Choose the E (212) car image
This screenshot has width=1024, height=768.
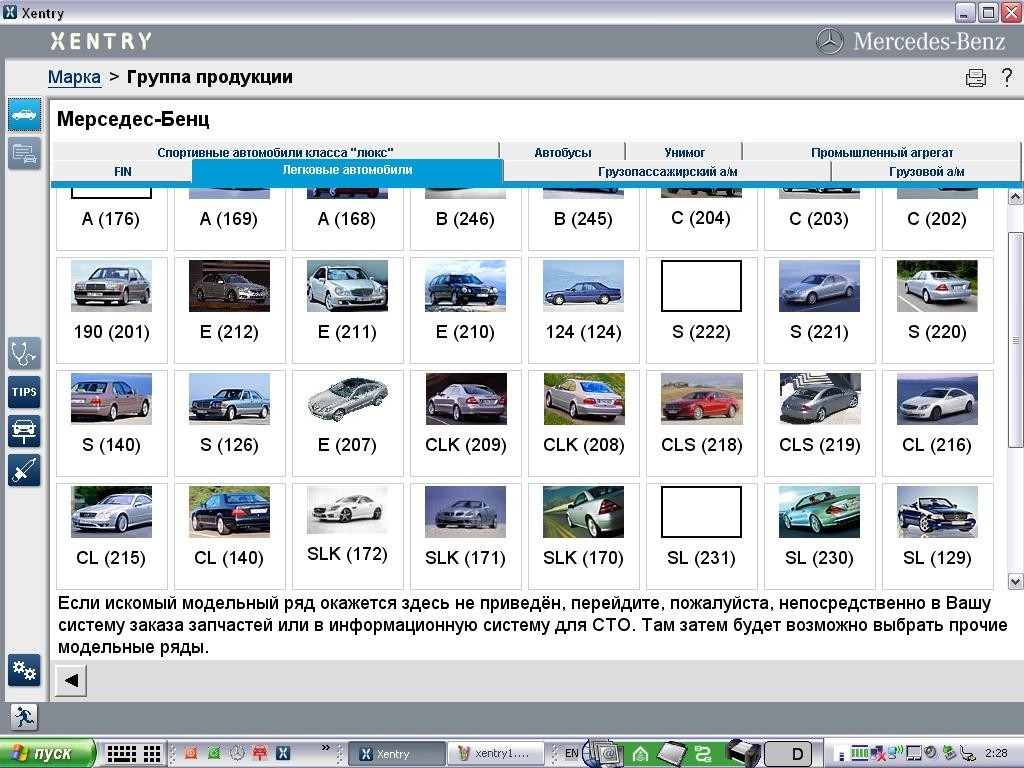pos(229,286)
